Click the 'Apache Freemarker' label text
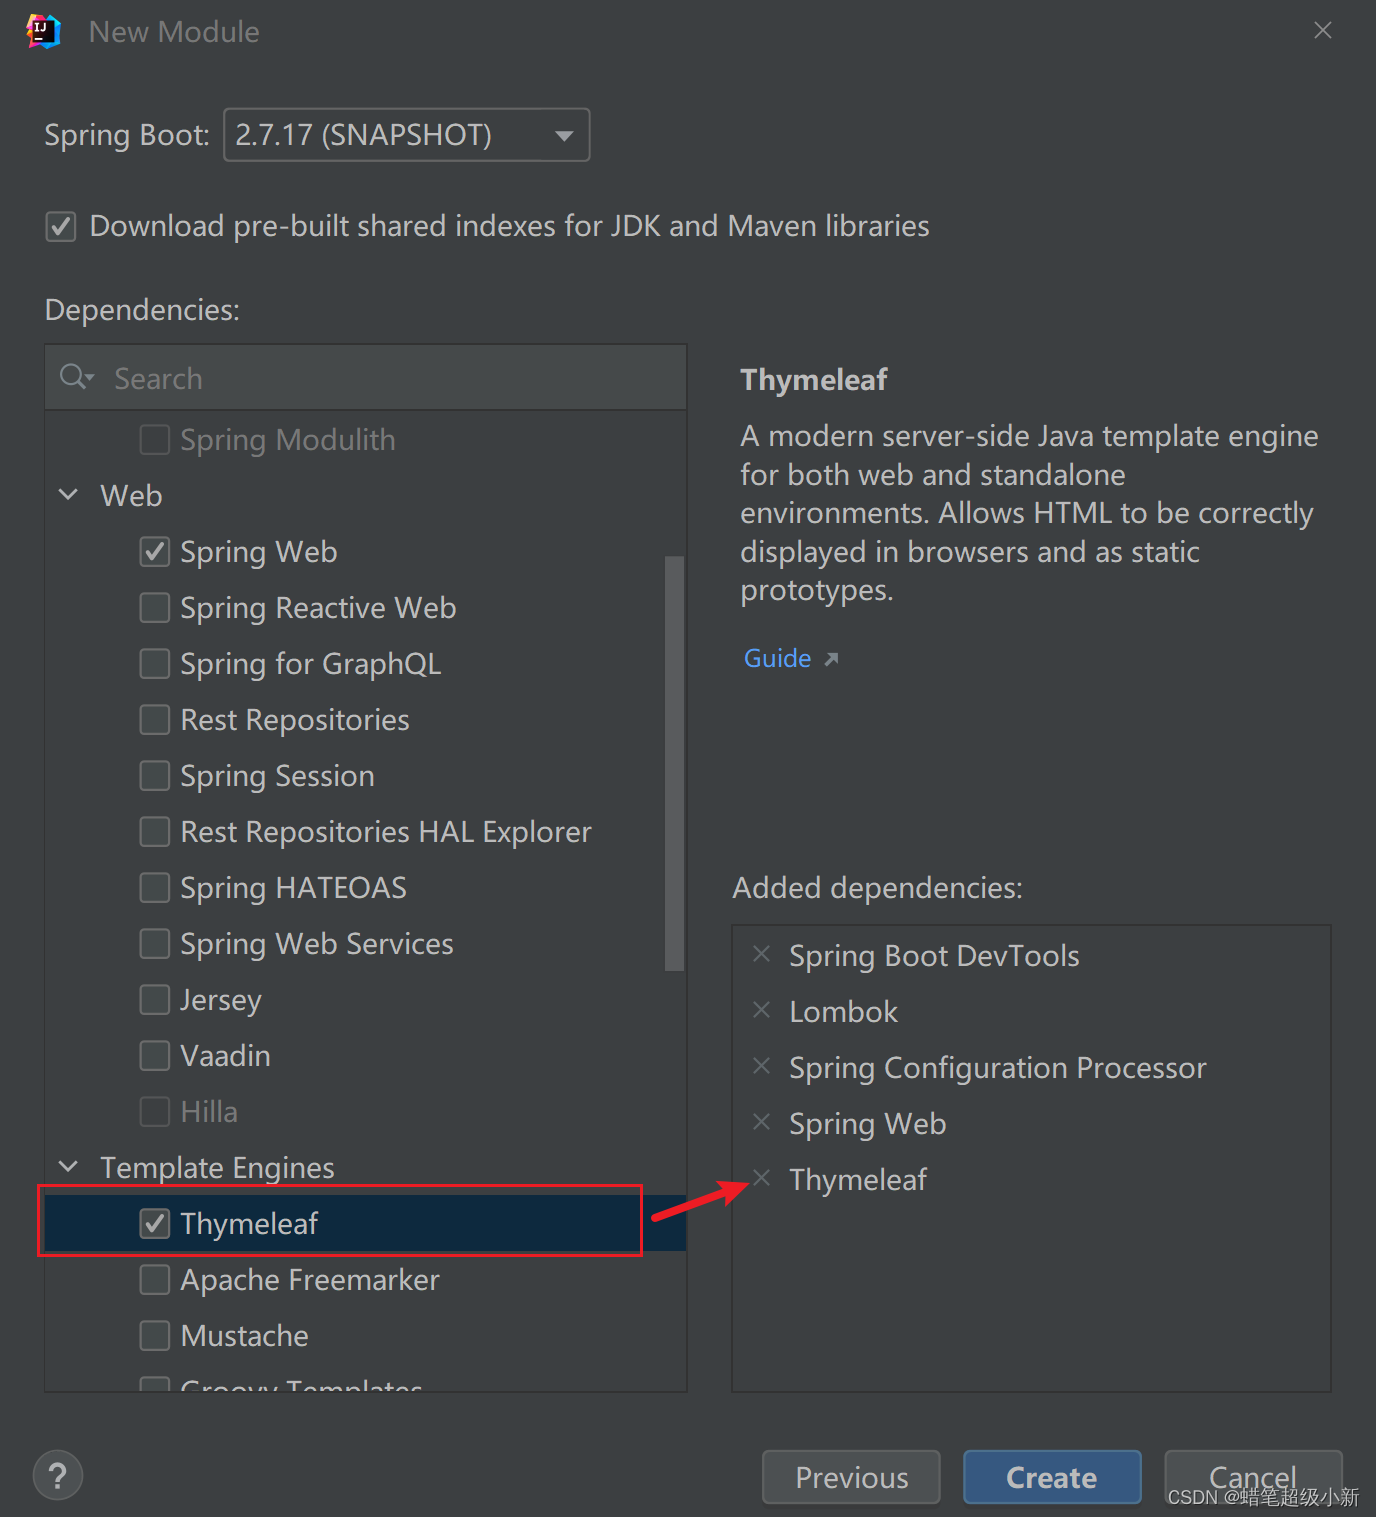The height and width of the screenshot is (1517, 1376). pos(310,1280)
